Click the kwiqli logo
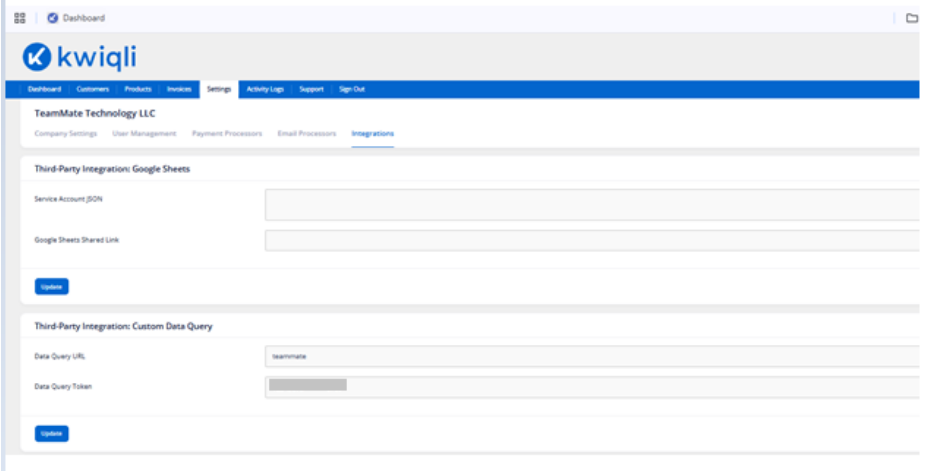This screenshot has height=476, width=930. [x=79, y=57]
